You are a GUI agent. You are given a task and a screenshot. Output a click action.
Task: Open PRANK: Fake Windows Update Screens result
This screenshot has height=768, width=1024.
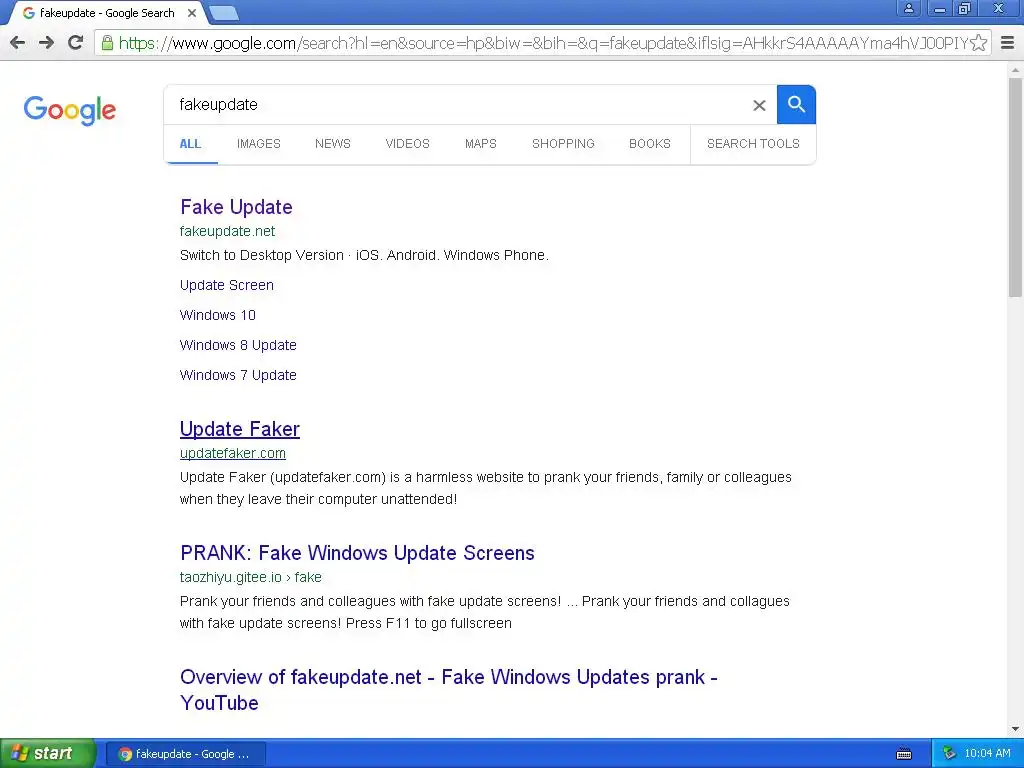(x=357, y=553)
